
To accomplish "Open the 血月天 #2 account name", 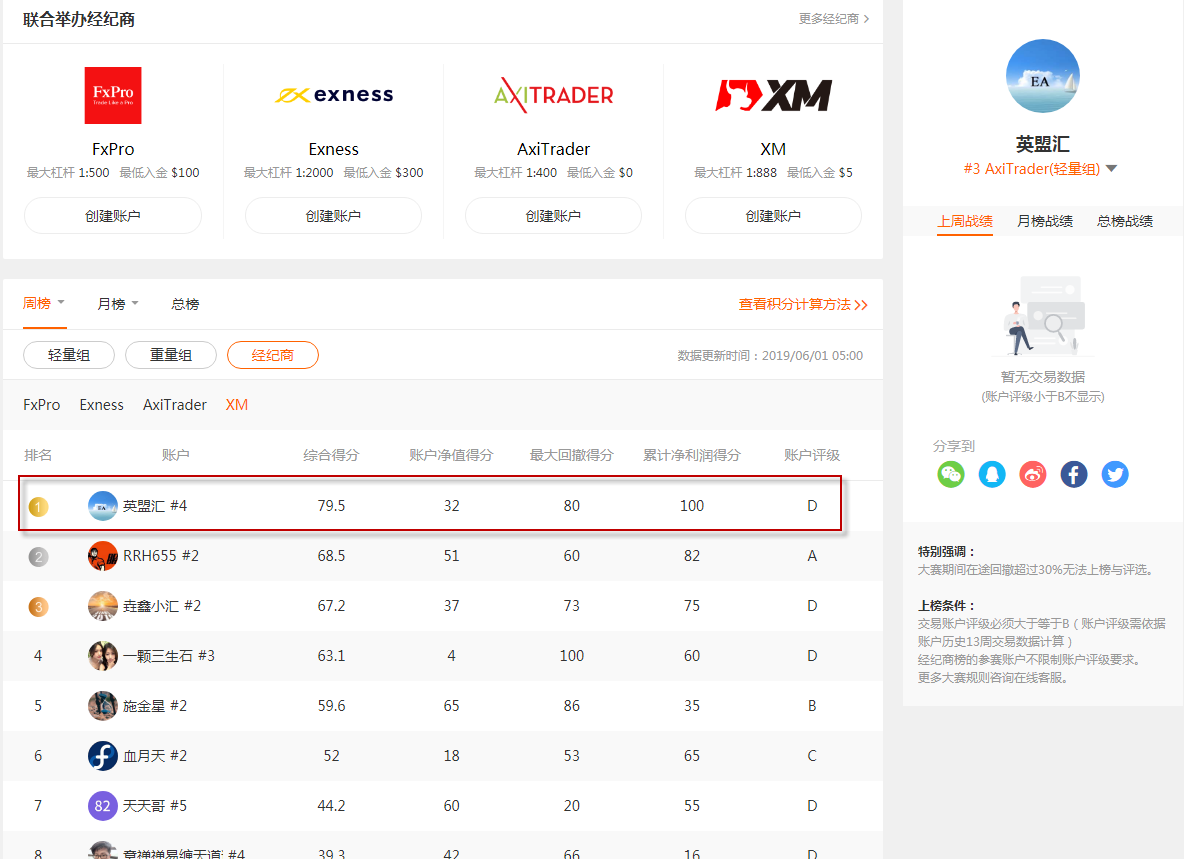I will coord(155,756).
